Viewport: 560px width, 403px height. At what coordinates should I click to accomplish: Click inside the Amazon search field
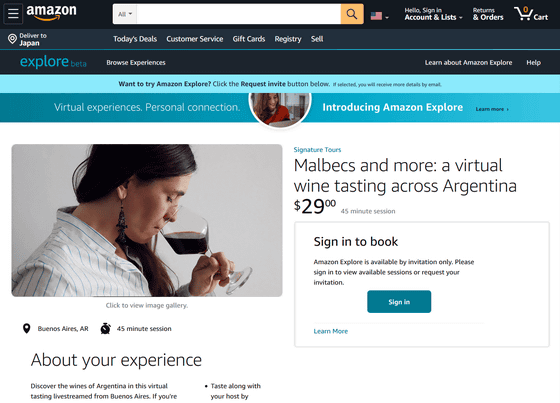(x=239, y=14)
